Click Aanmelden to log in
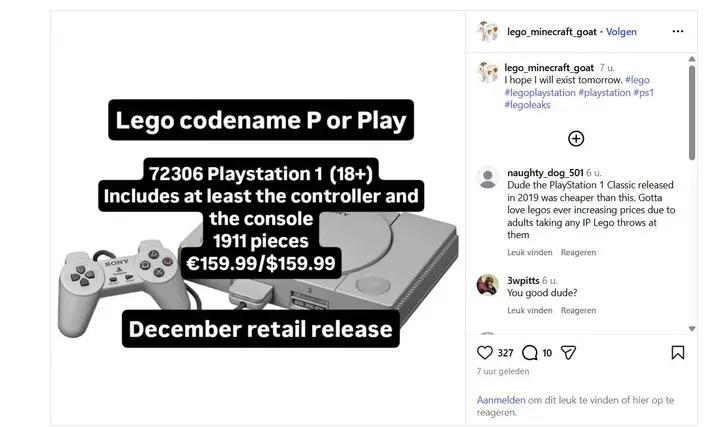The height and width of the screenshot is (427, 720). [501, 400]
